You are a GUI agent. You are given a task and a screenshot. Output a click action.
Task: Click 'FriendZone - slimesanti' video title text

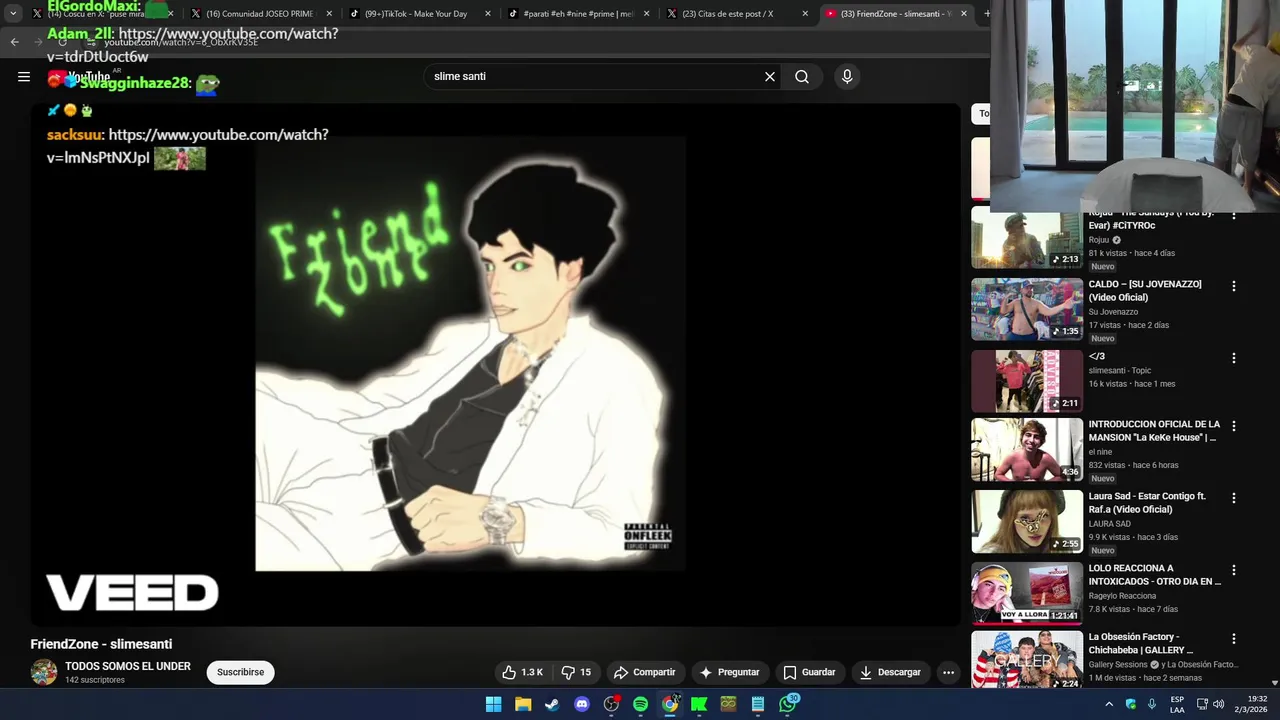(101, 644)
